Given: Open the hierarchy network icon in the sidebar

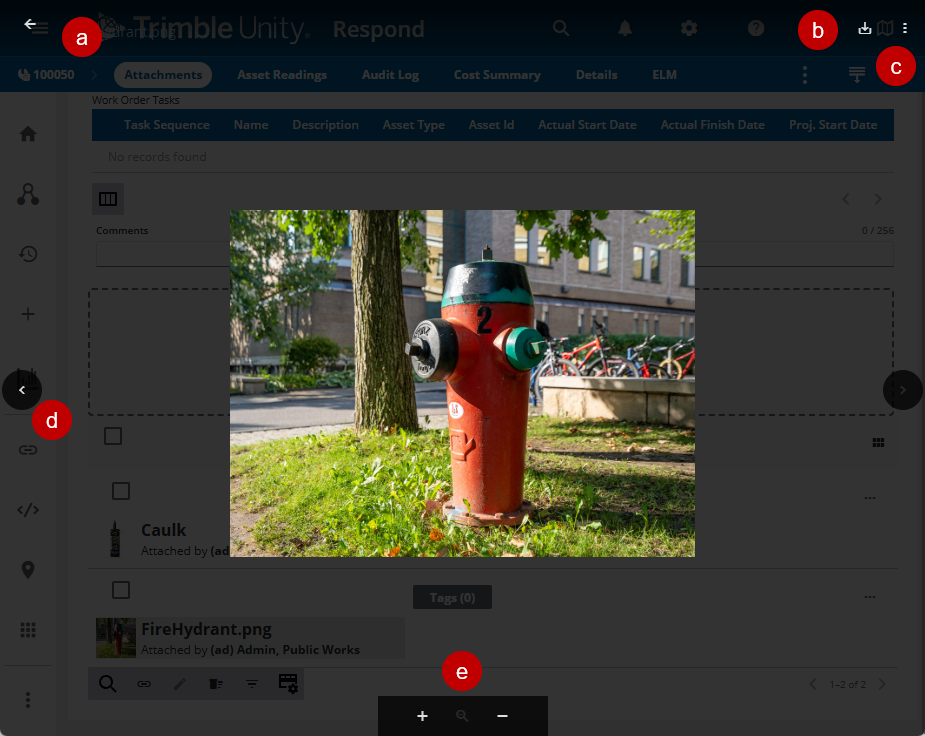Looking at the screenshot, I should pyautogui.click(x=28, y=194).
